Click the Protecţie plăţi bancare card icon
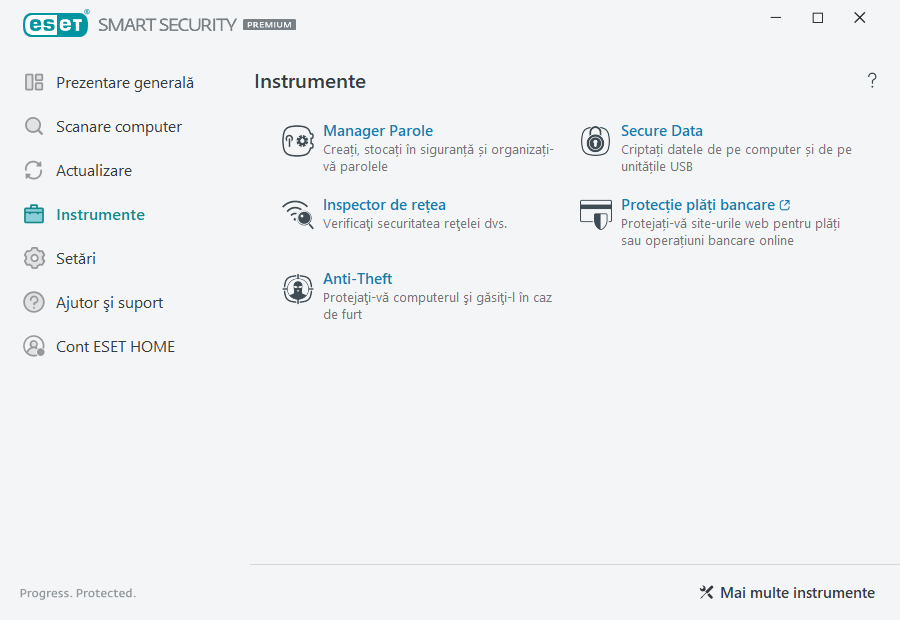 click(595, 214)
